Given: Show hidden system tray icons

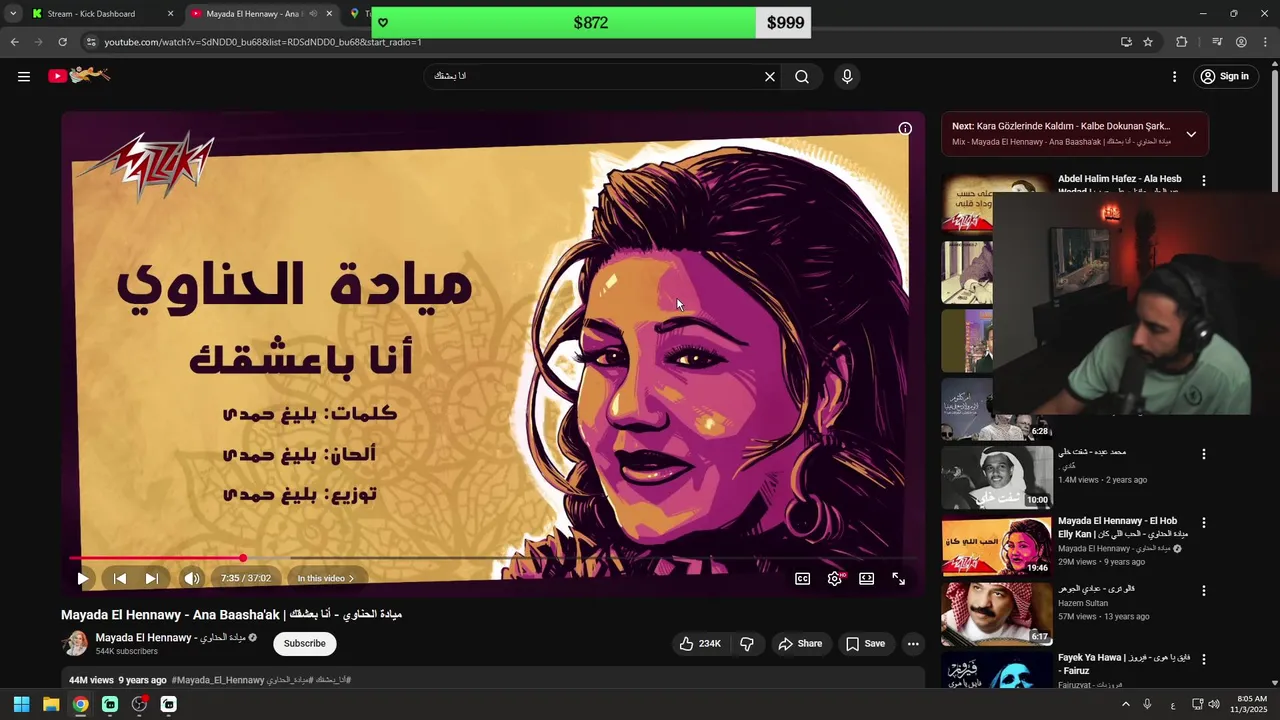Looking at the screenshot, I should click(1125, 704).
